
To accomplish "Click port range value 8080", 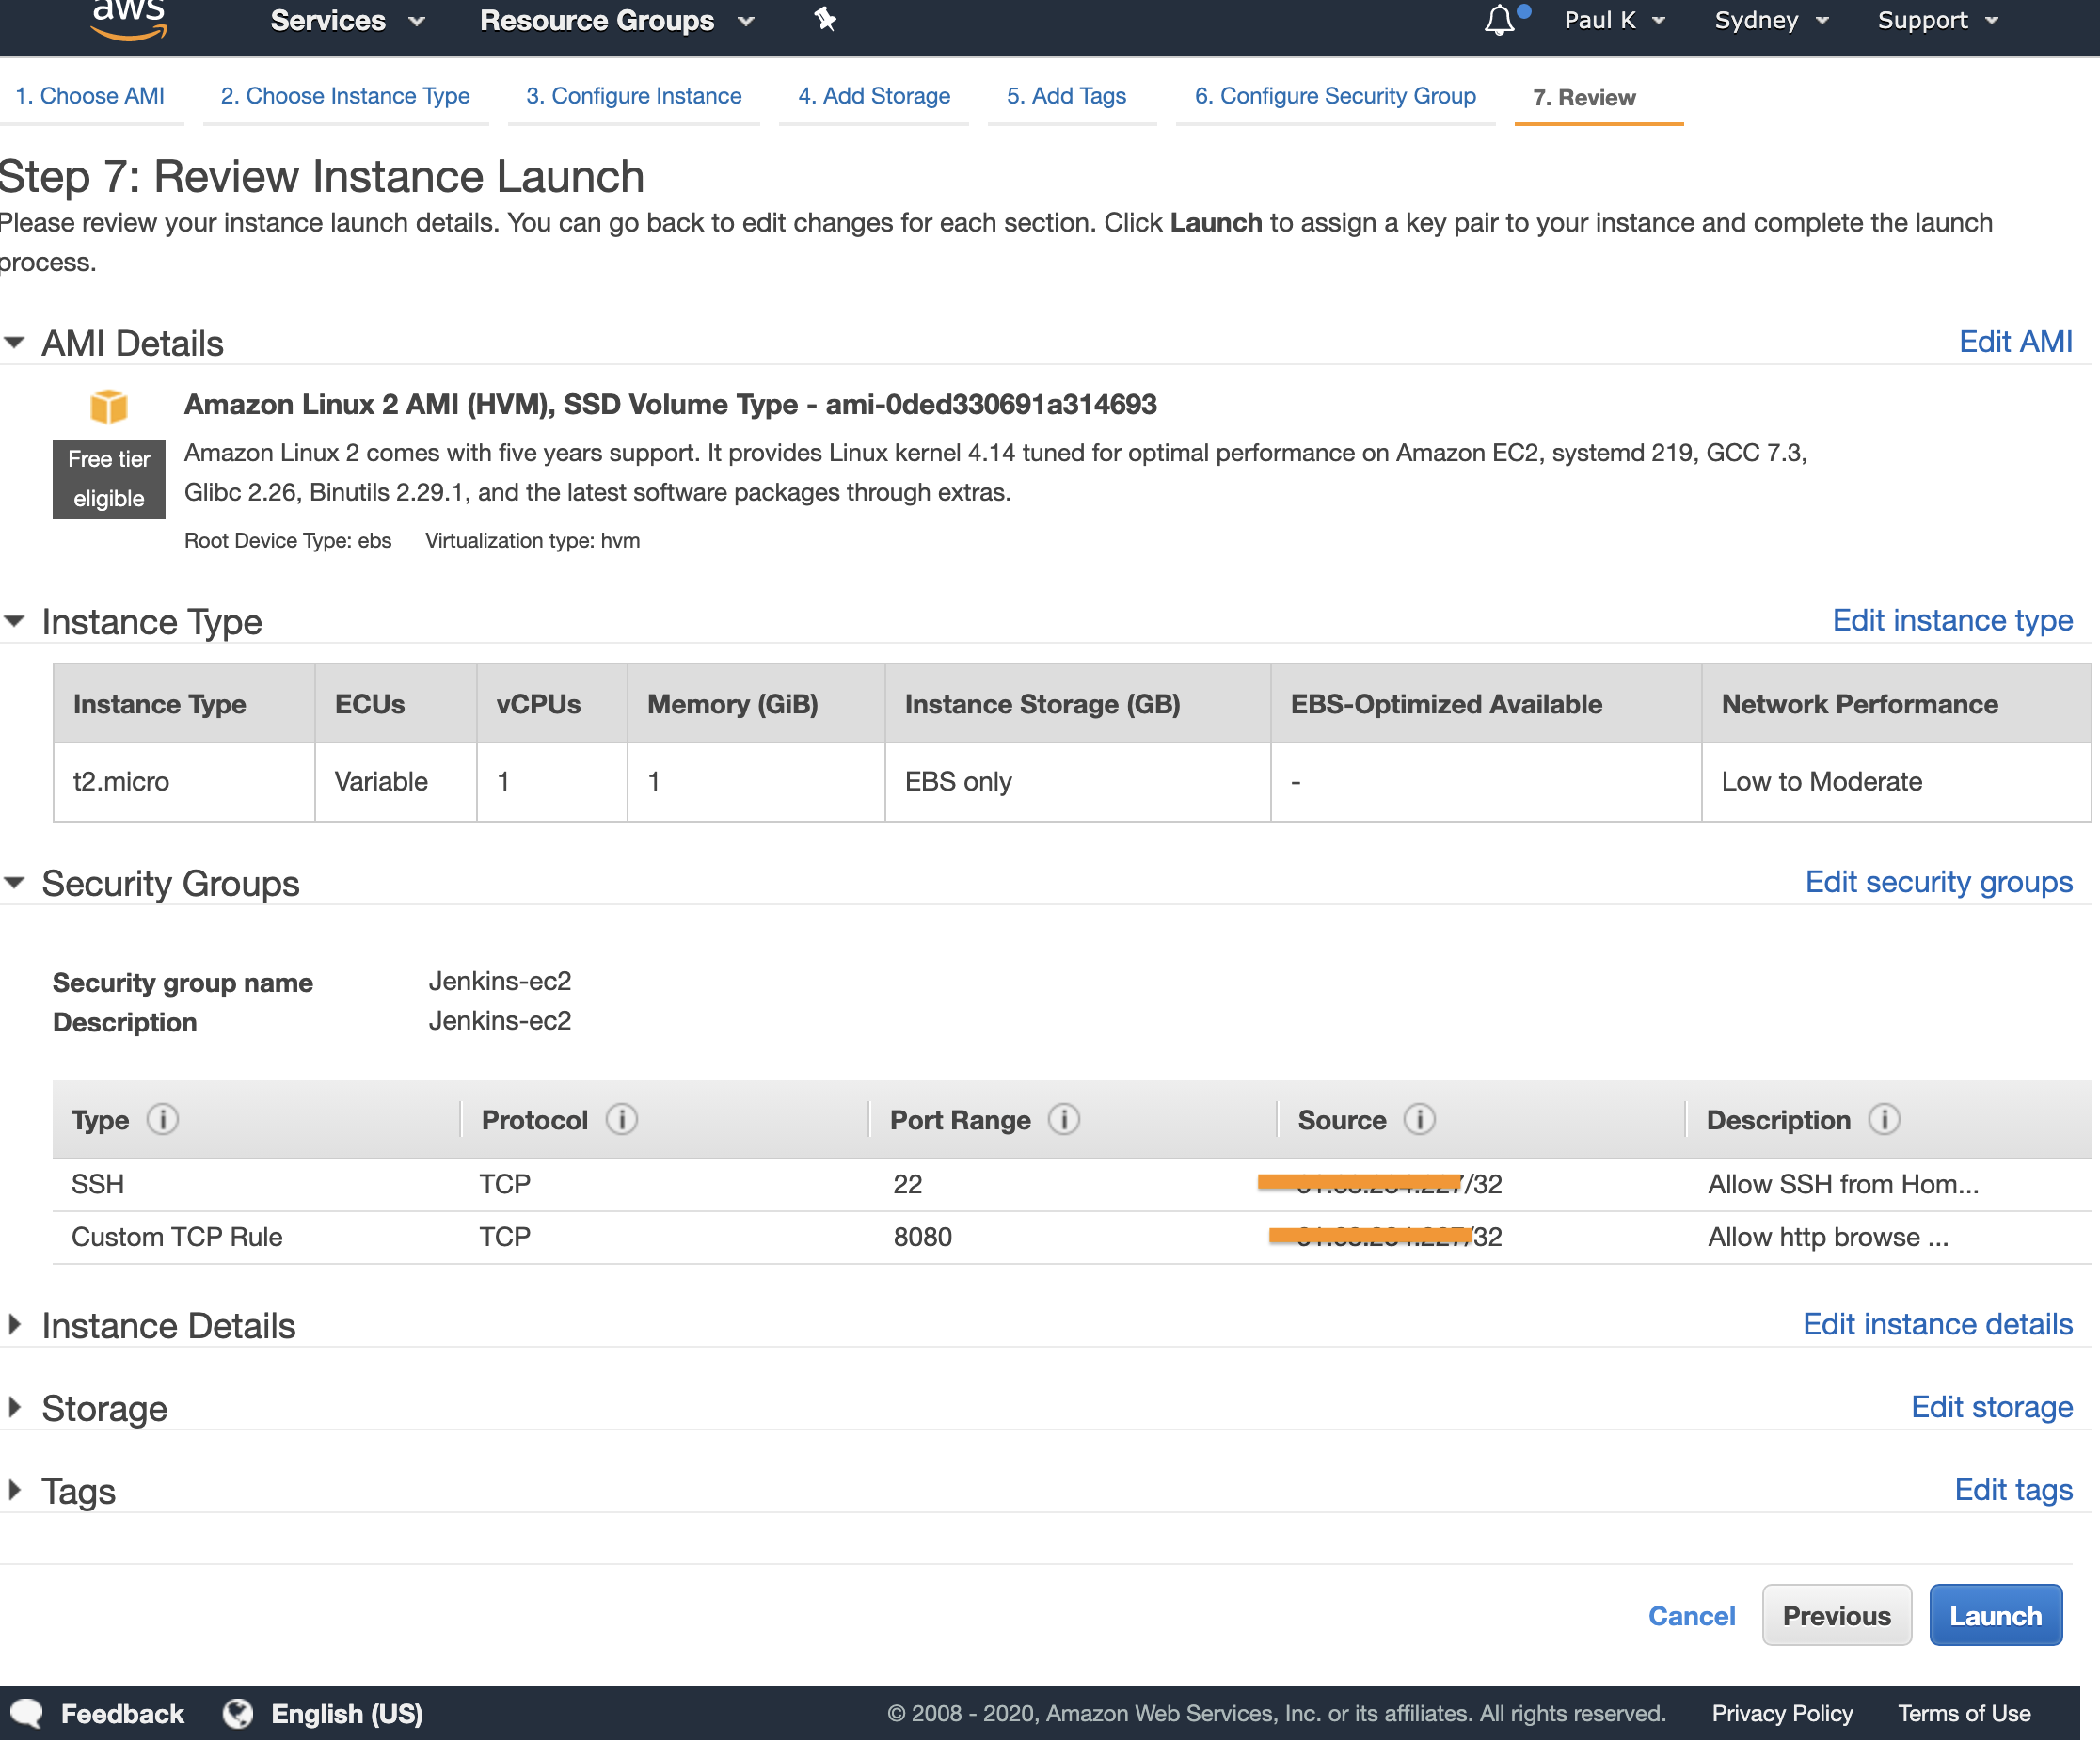I will (923, 1238).
